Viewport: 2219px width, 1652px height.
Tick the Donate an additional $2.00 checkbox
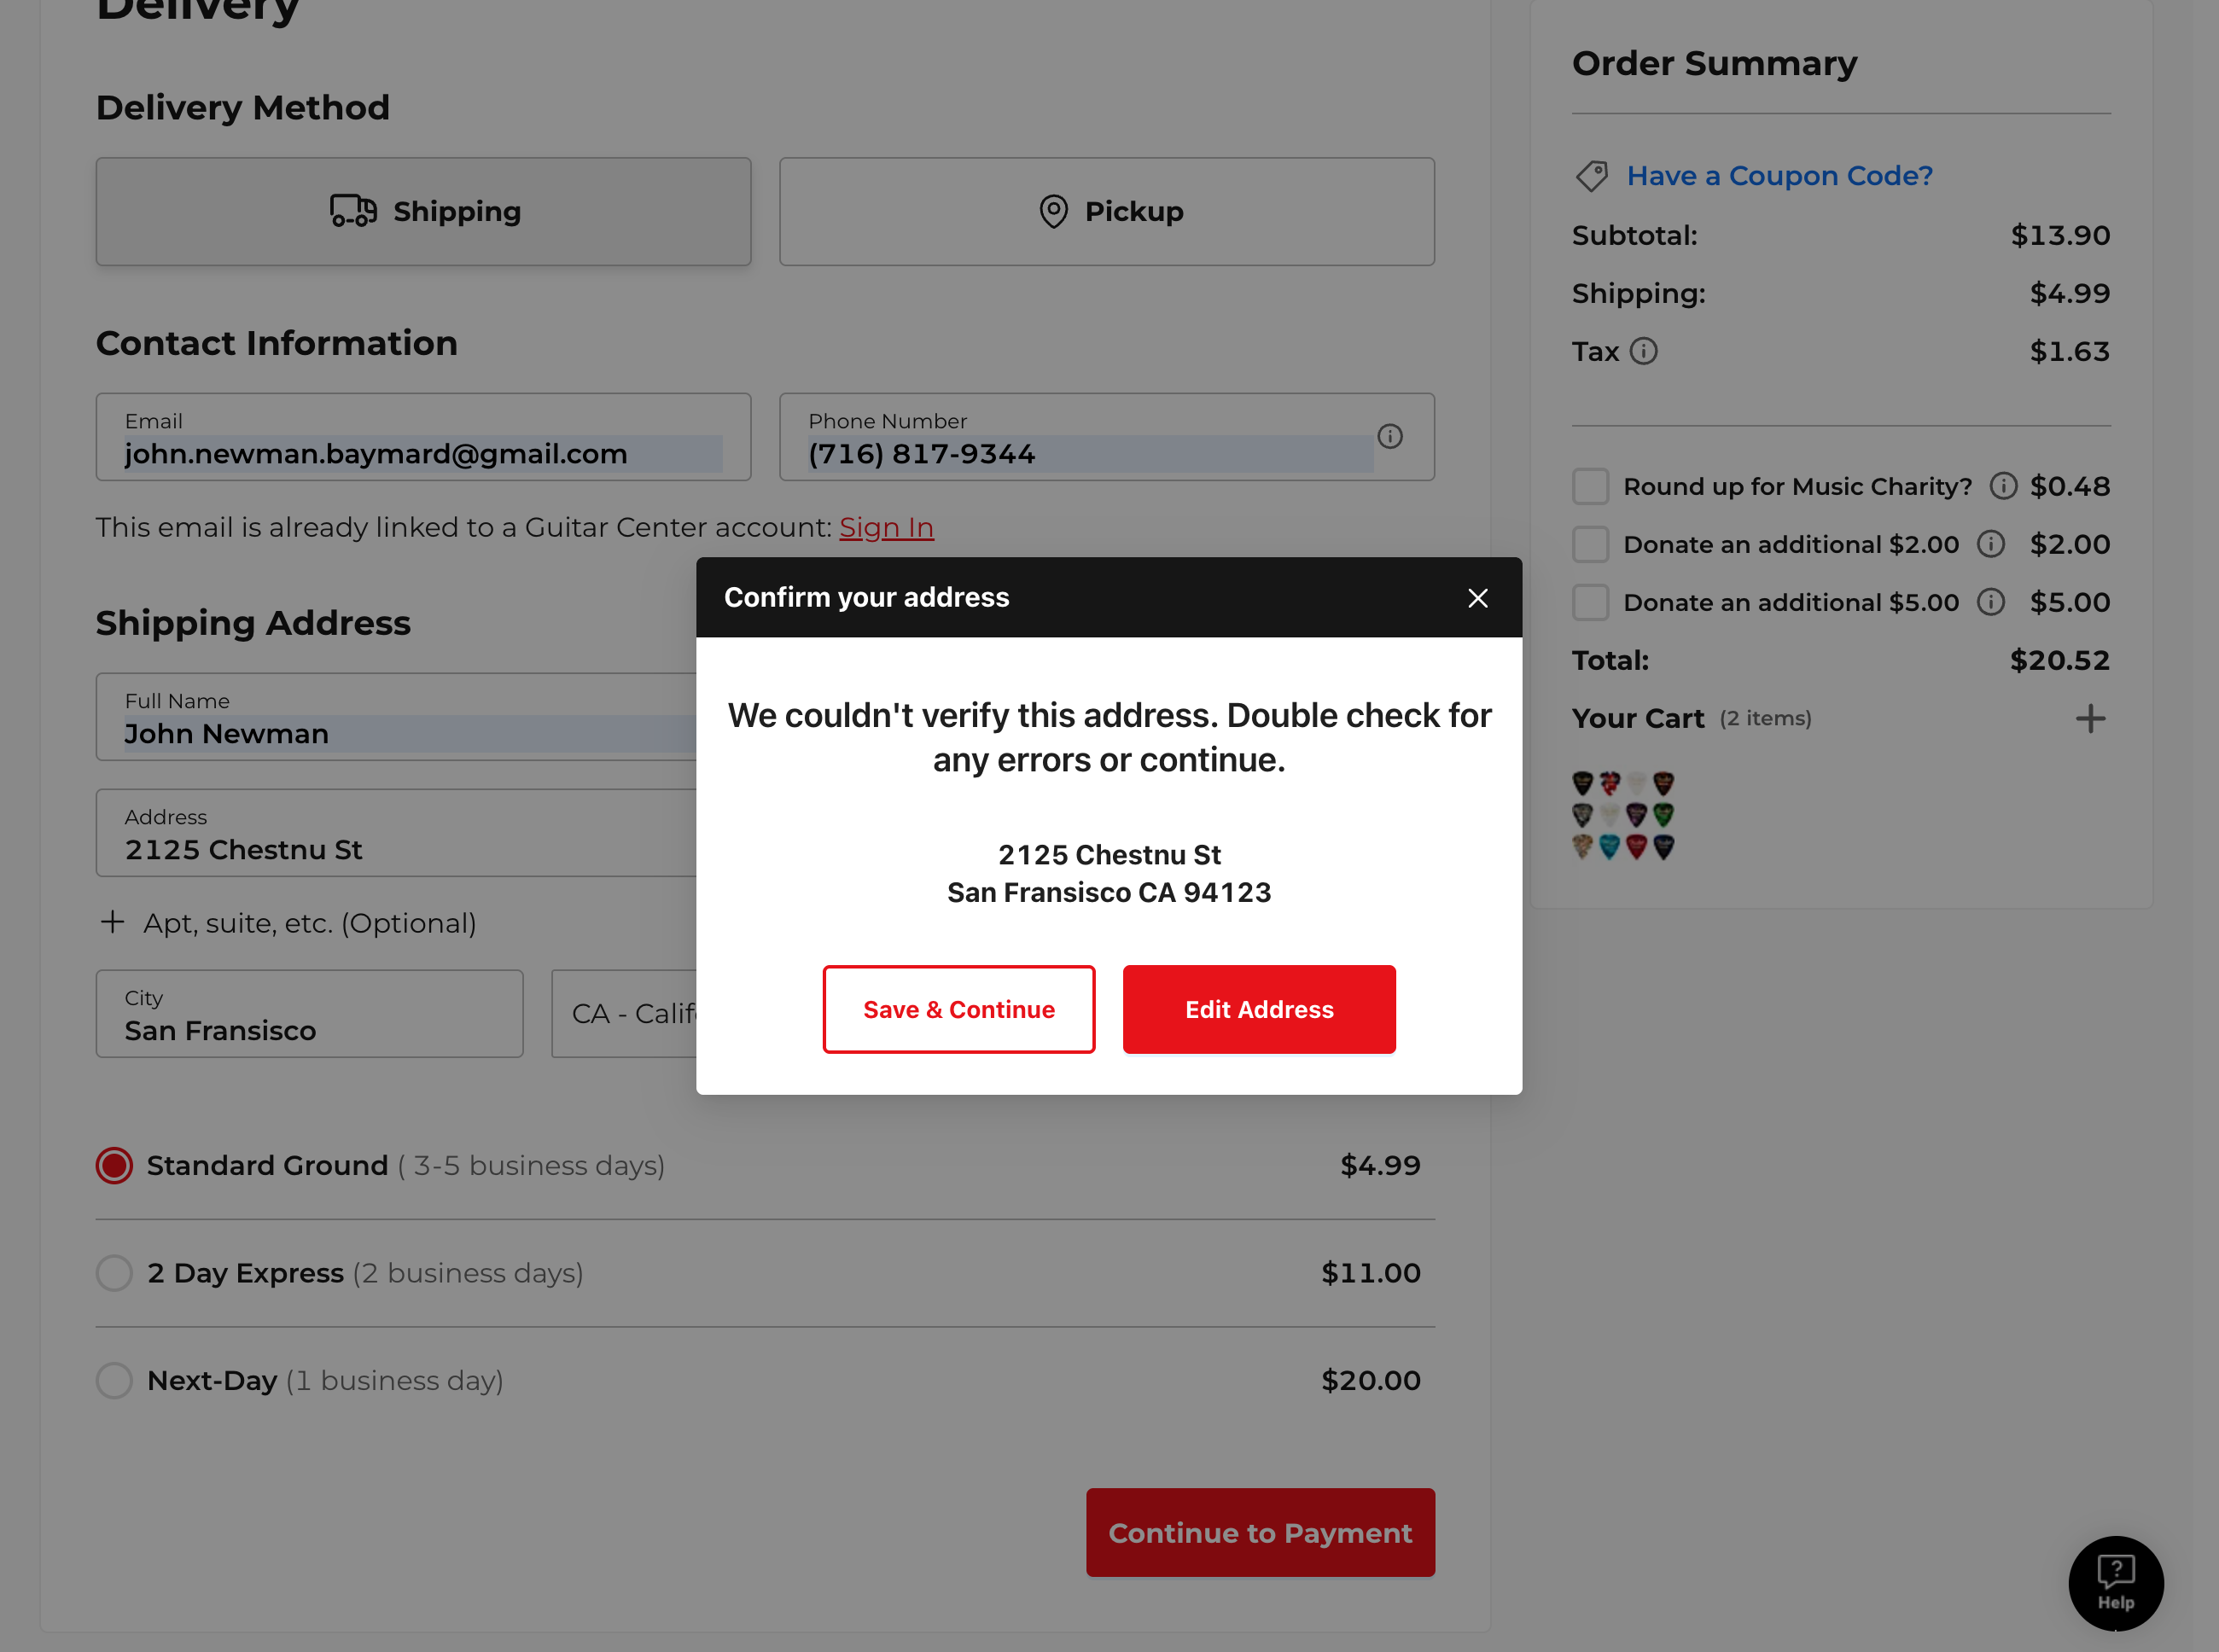(1590, 544)
